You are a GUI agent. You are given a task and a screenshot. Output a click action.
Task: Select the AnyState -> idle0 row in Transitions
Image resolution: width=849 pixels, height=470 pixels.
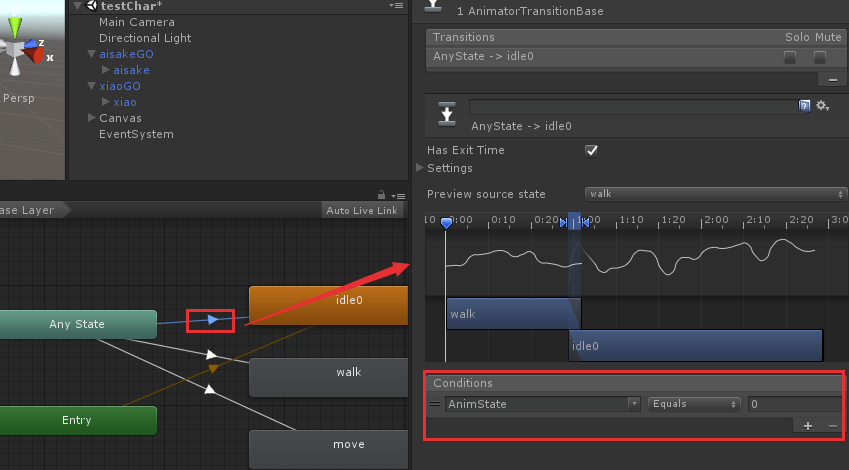coord(636,56)
